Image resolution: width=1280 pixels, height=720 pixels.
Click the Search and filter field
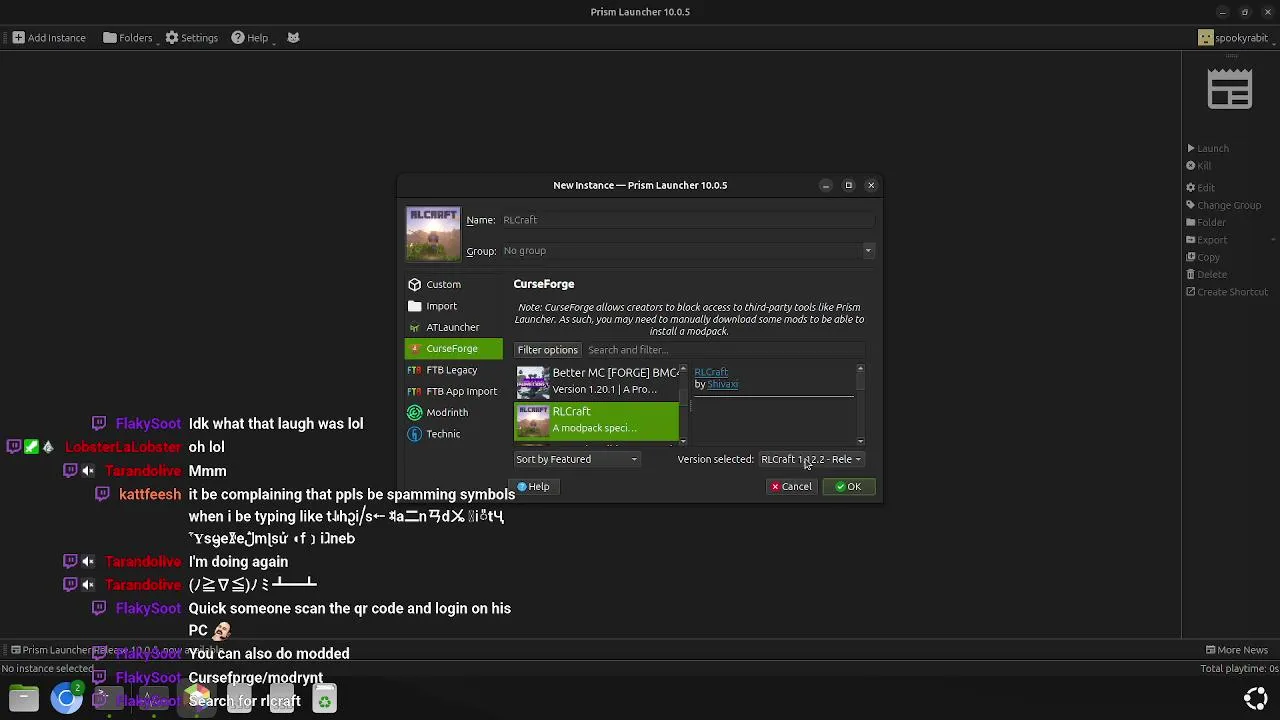point(724,350)
